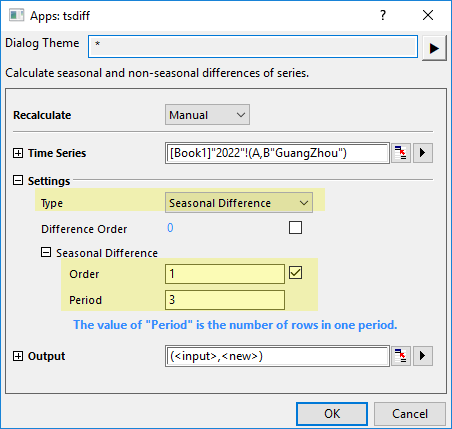Screen dimensions: 452x429
Task: Click Time Series interactive range selector icon
Action: coord(401,153)
